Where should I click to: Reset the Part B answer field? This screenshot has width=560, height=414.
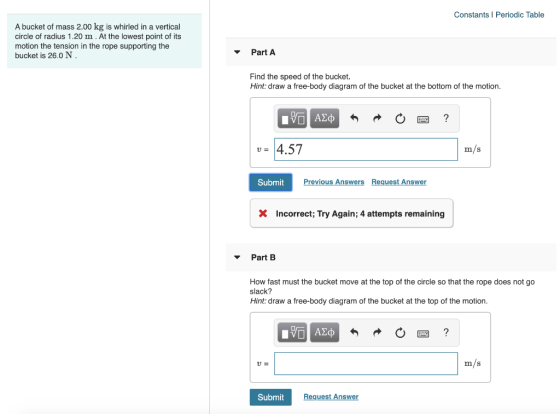400,333
